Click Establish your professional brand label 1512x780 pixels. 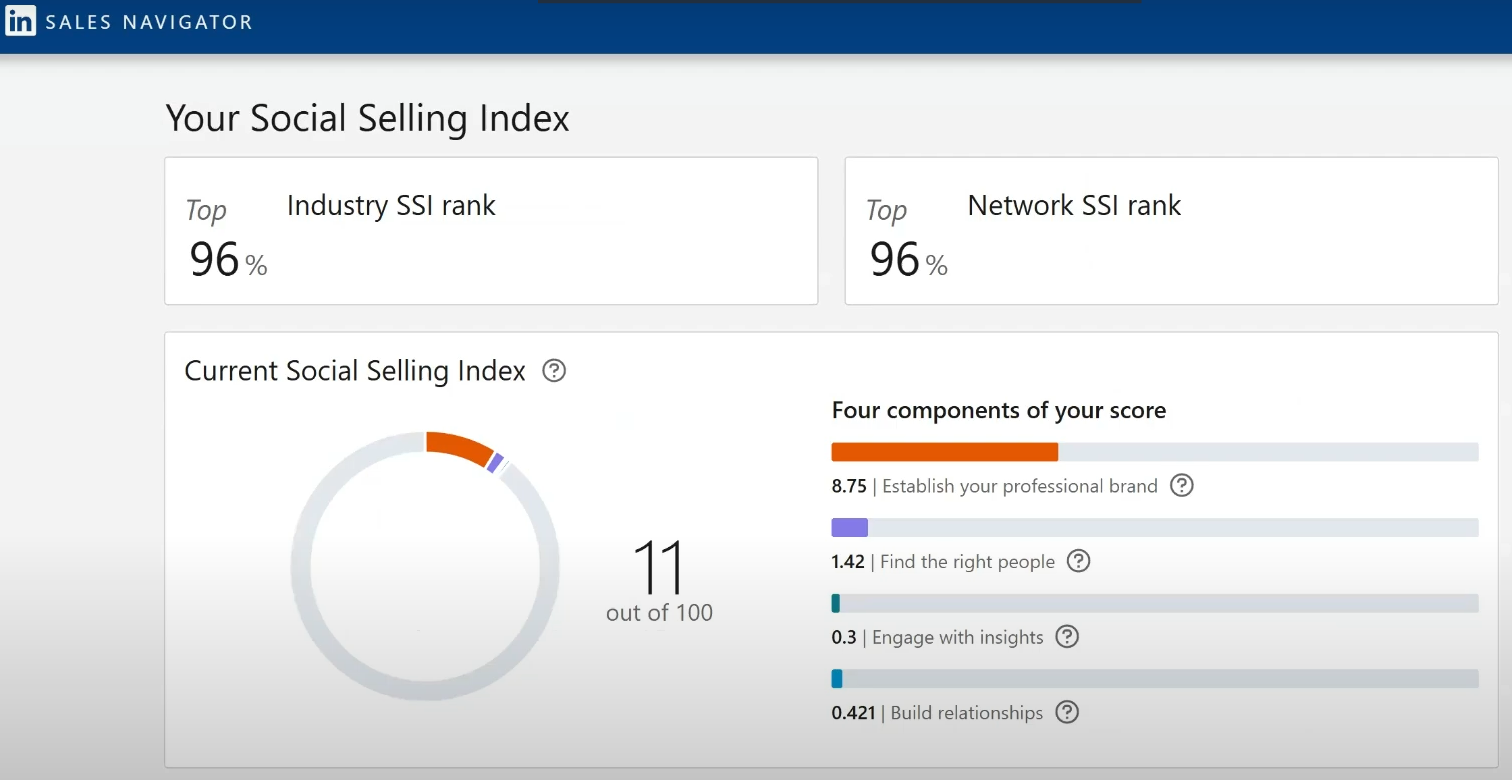[1020, 486]
